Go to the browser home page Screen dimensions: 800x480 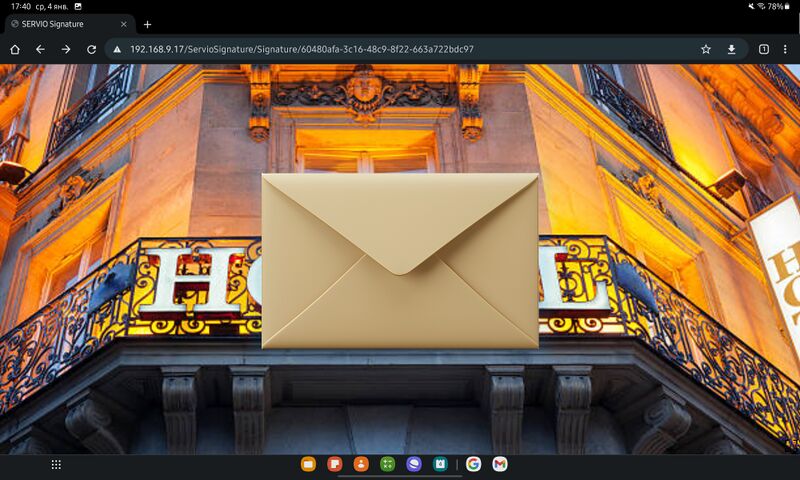click(15, 49)
